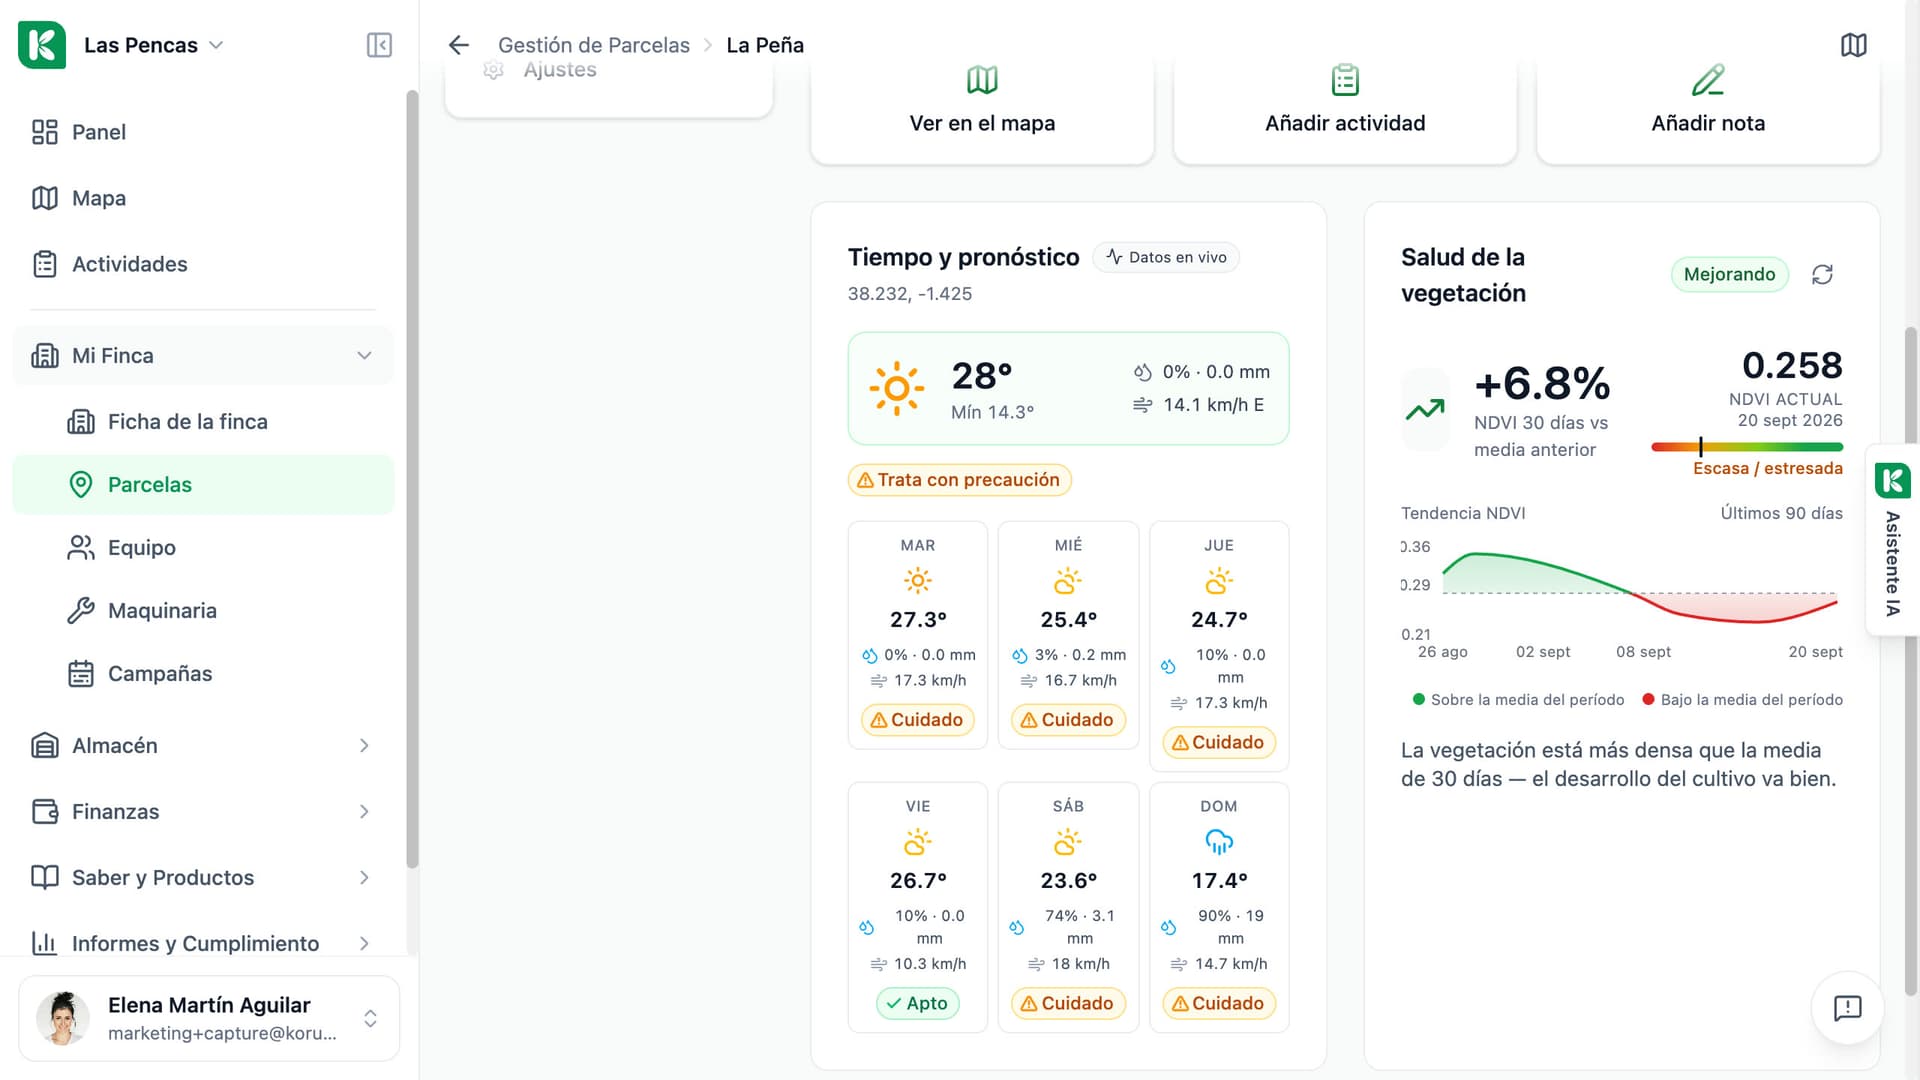Collapse the sidebar panel icon
Image resolution: width=1920 pixels, height=1080 pixels.
(x=379, y=45)
